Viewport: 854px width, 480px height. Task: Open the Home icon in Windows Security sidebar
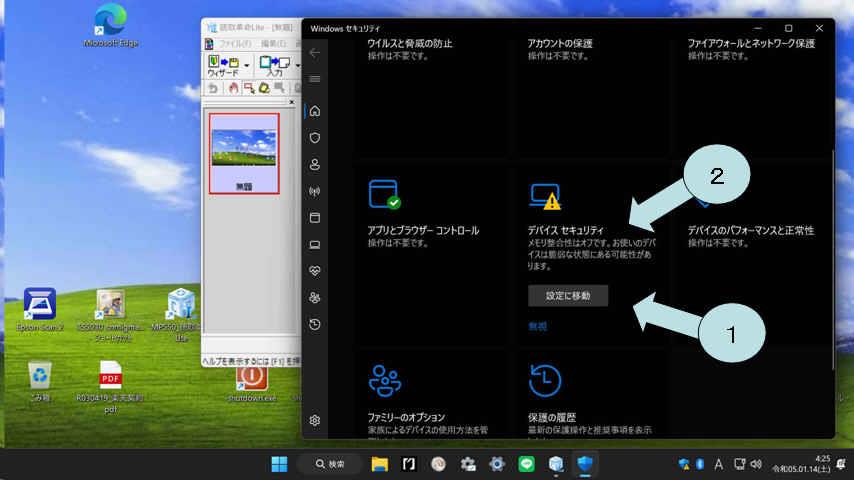[x=315, y=111]
